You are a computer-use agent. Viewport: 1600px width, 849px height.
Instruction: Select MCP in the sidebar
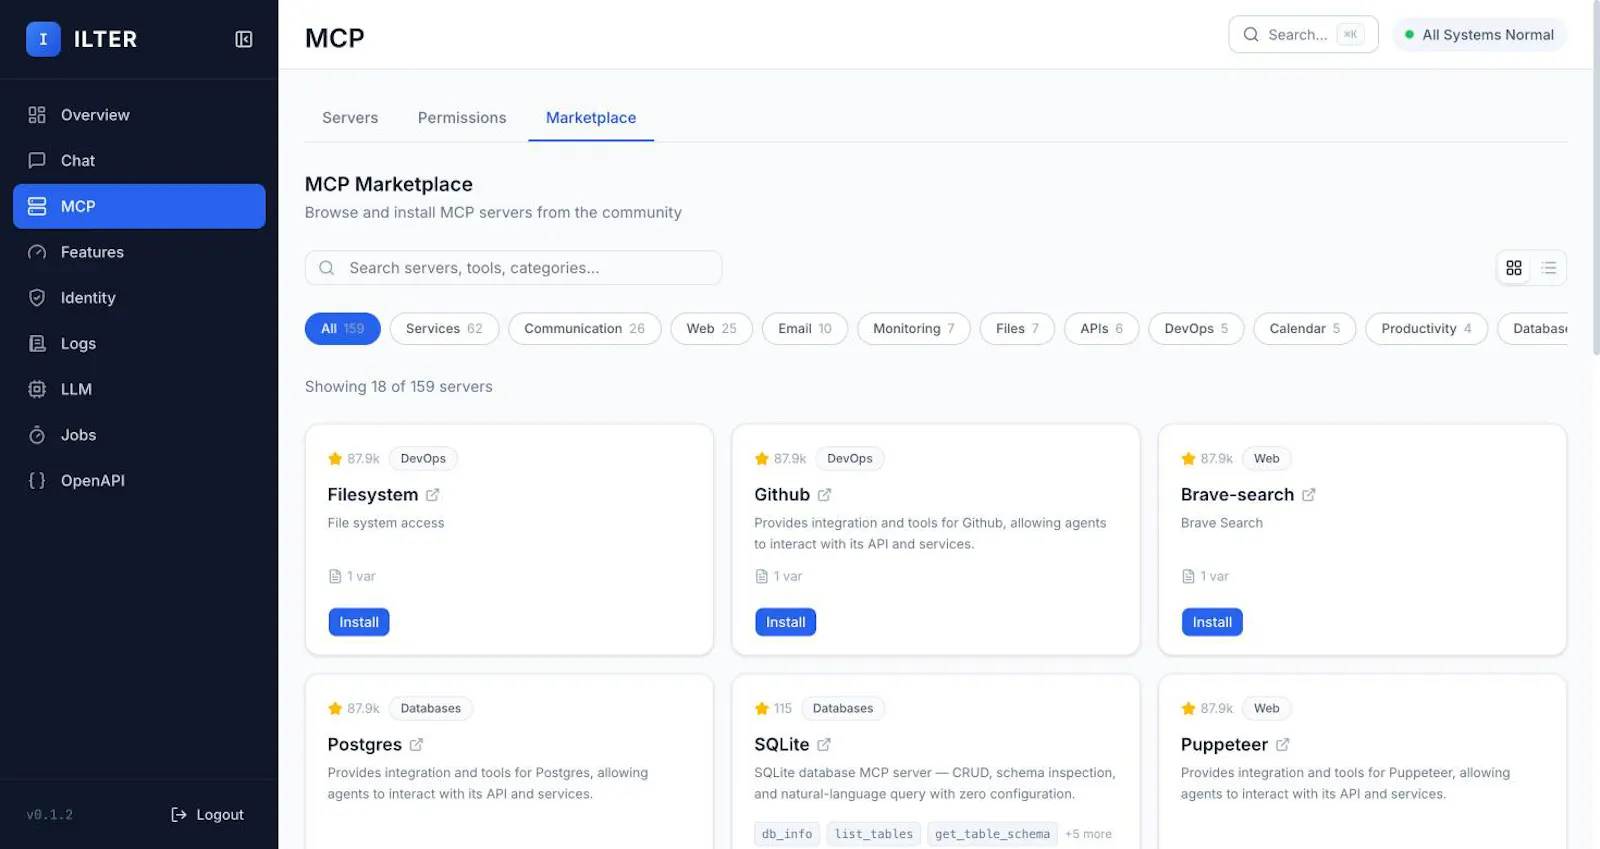[x=139, y=206]
